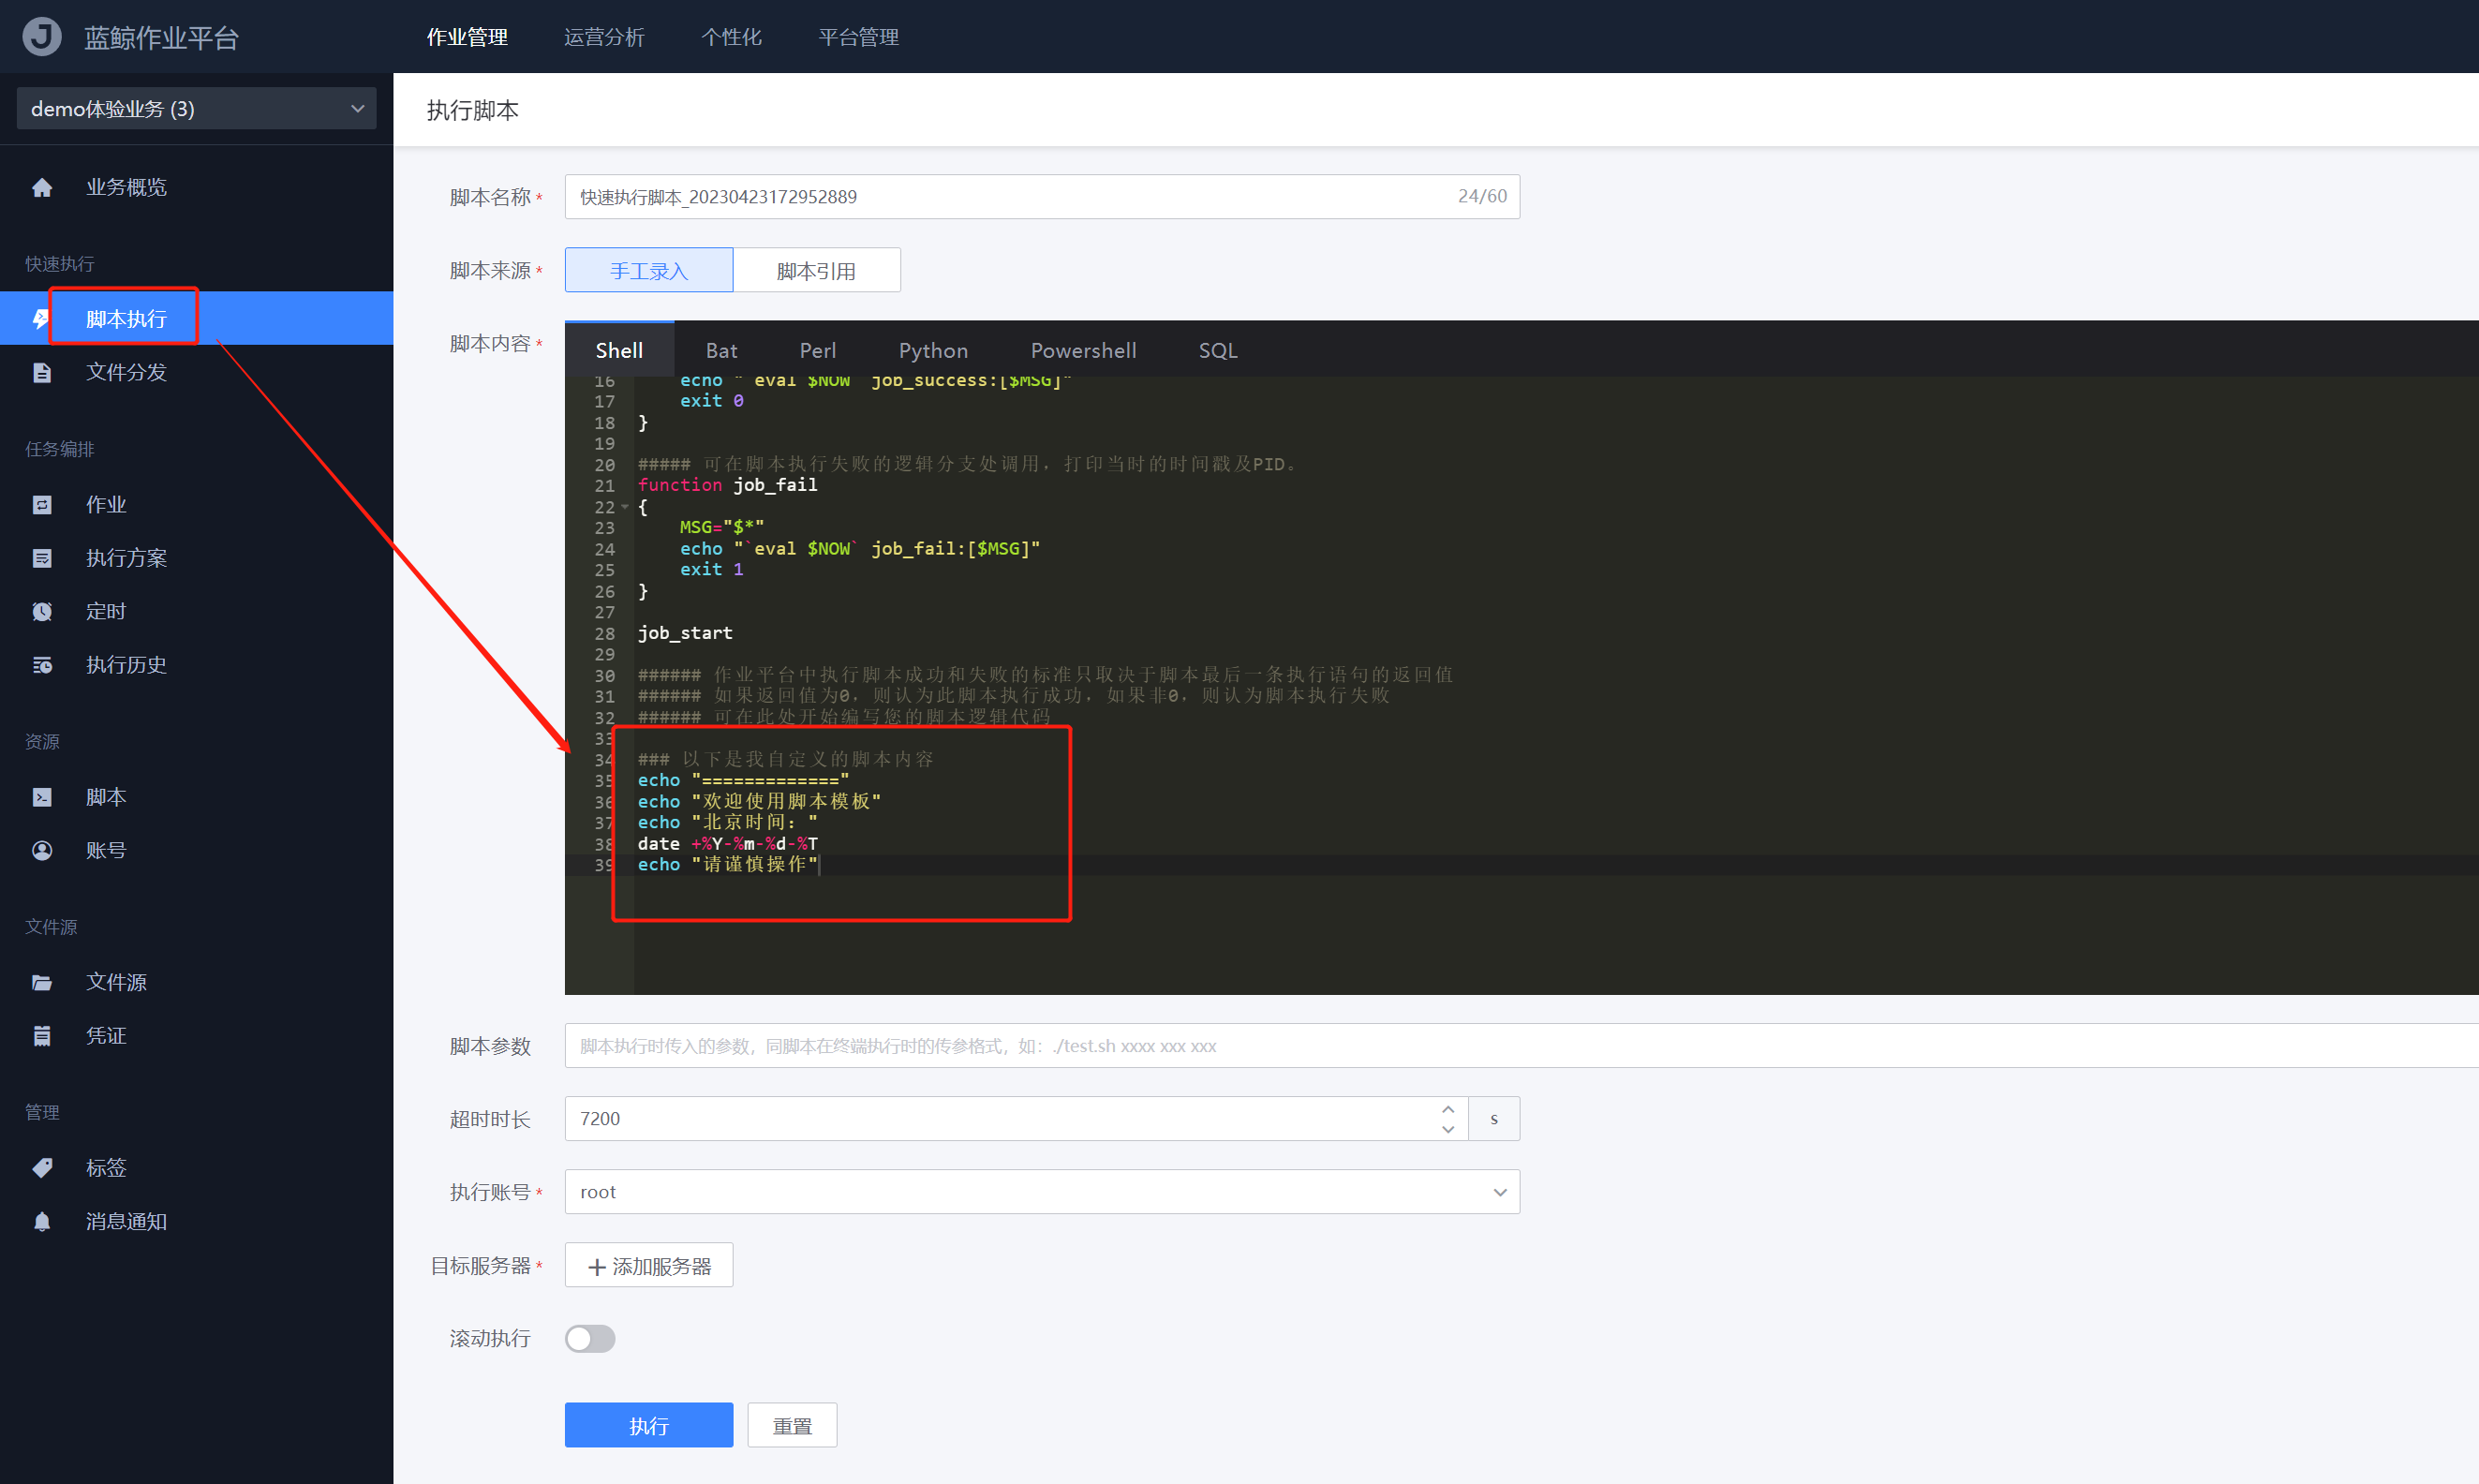Open 文件分发 in the sidebar

click(x=126, y=373)
